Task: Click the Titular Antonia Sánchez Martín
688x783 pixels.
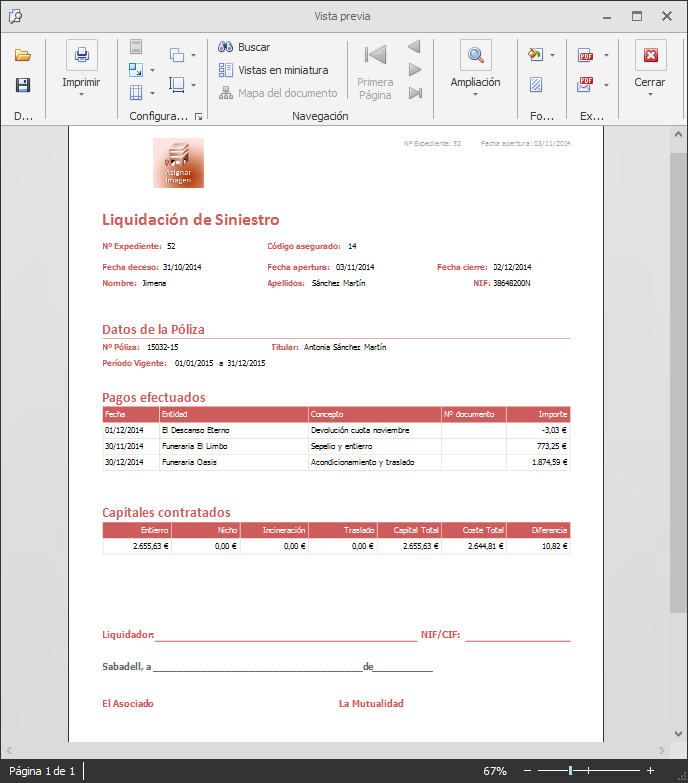Action: [345, 347]
